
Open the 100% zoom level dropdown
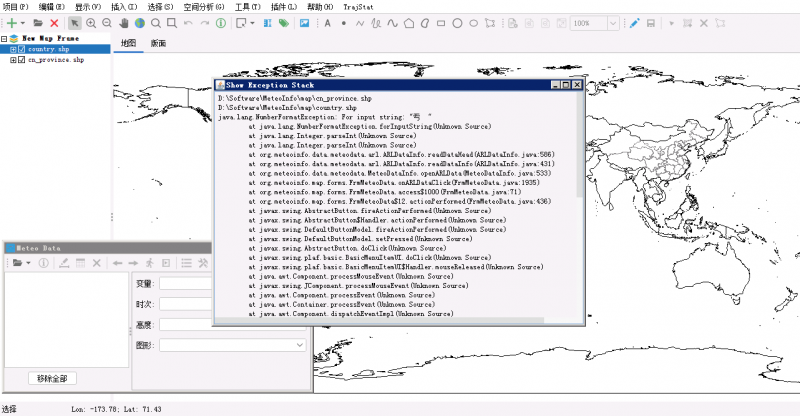point(612,22)
